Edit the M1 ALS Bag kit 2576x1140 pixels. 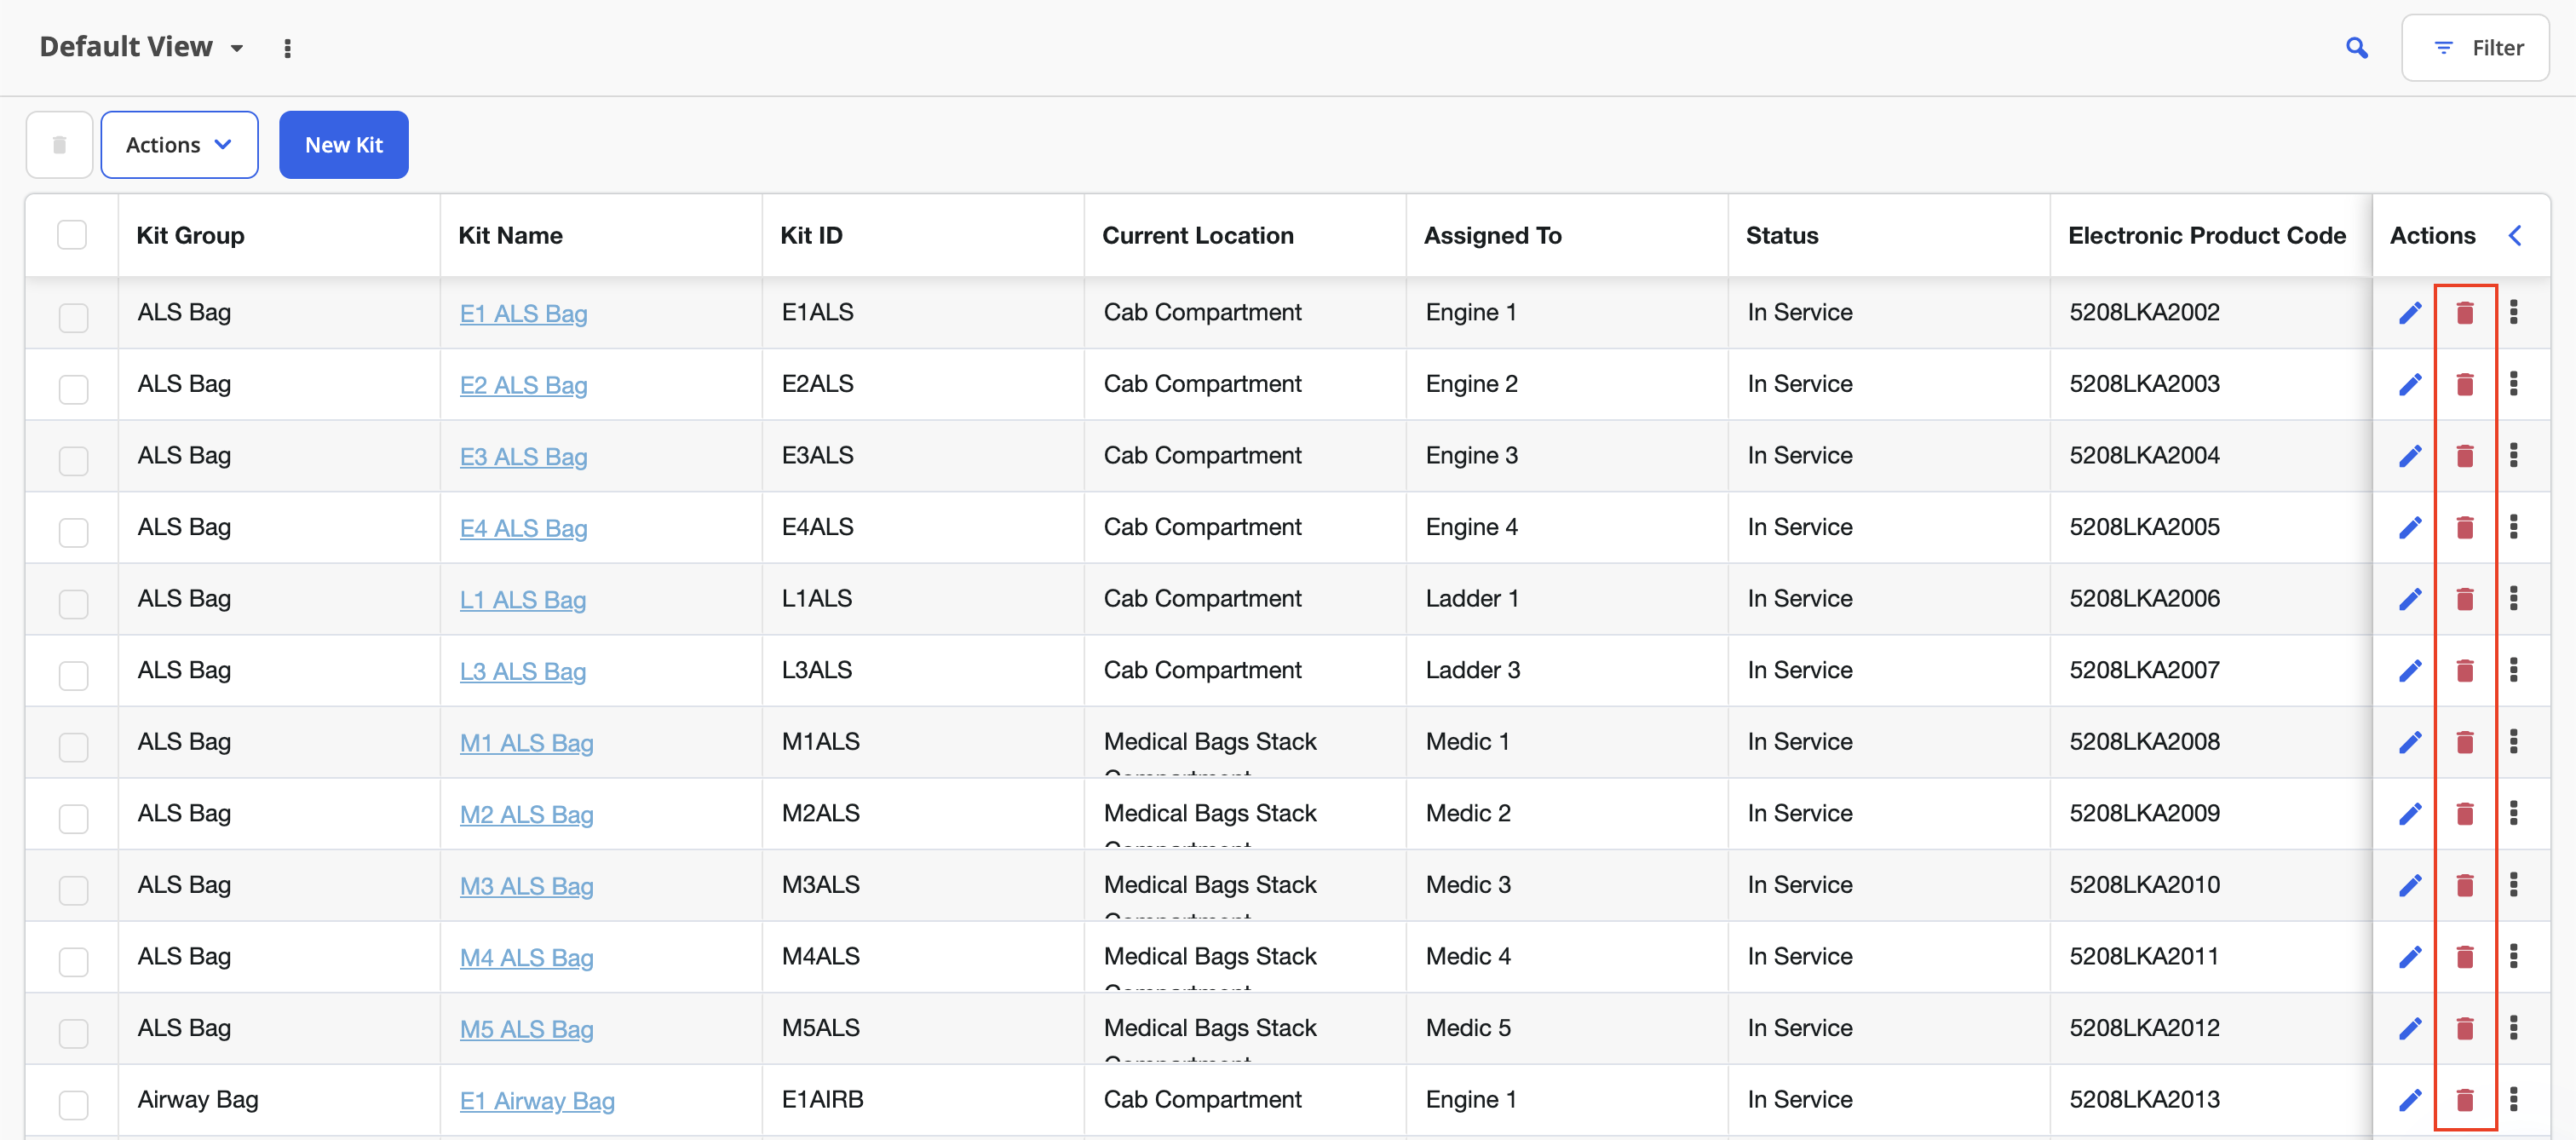(2410, 742)
